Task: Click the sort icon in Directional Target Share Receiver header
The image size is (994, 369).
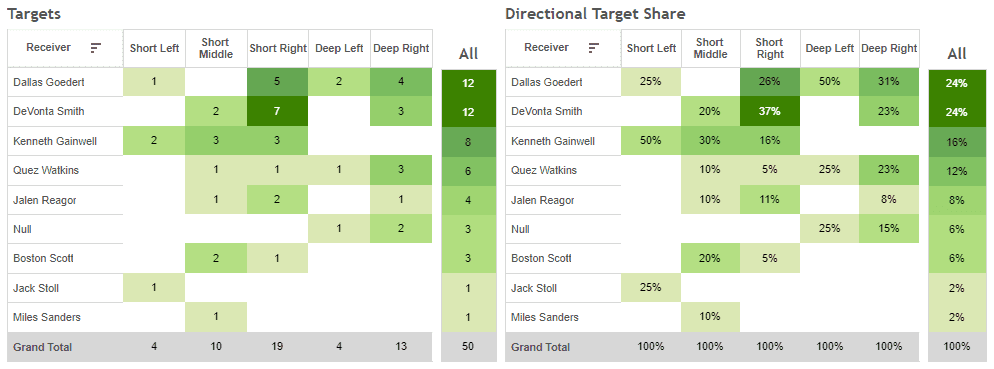Action: [x=594, y=48]
